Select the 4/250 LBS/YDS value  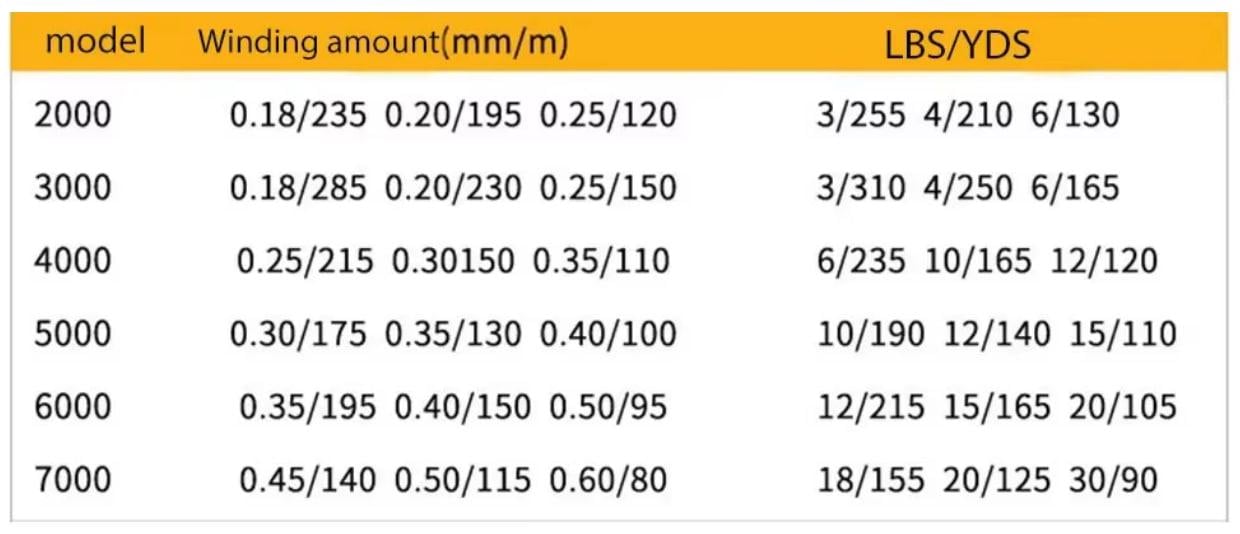point(967,188)
